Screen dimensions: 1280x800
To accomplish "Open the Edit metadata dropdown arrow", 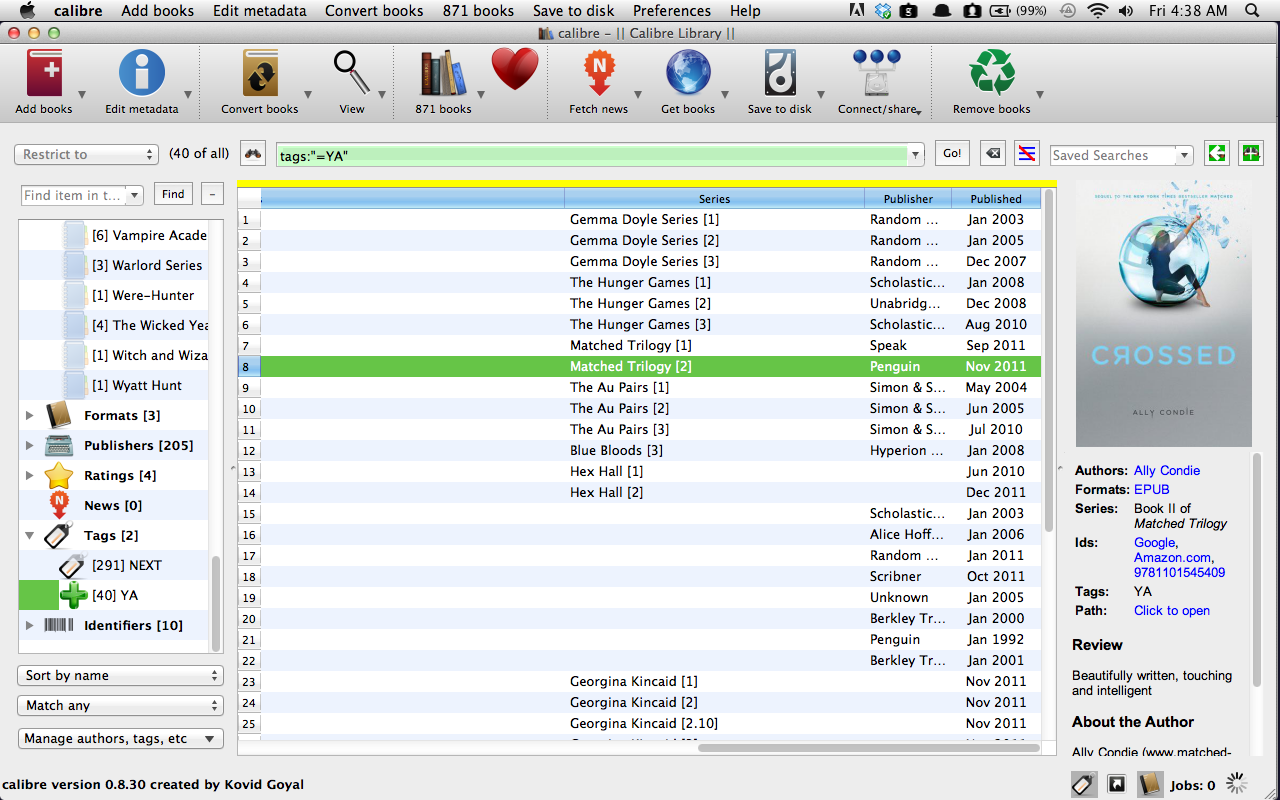I will (187, 96).
